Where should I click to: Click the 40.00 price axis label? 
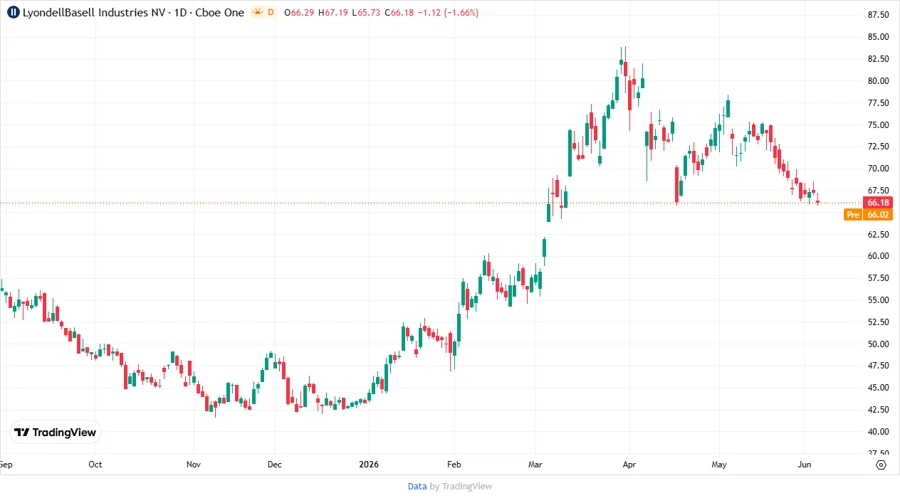[878, 431]
